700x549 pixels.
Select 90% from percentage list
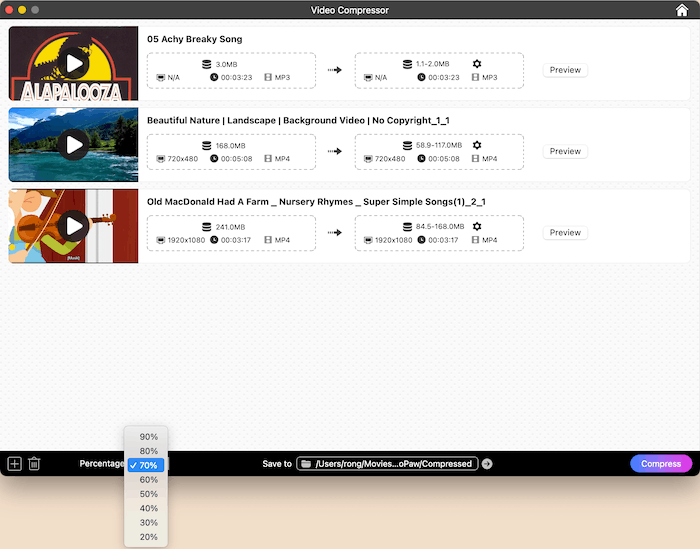click(148, 437)
